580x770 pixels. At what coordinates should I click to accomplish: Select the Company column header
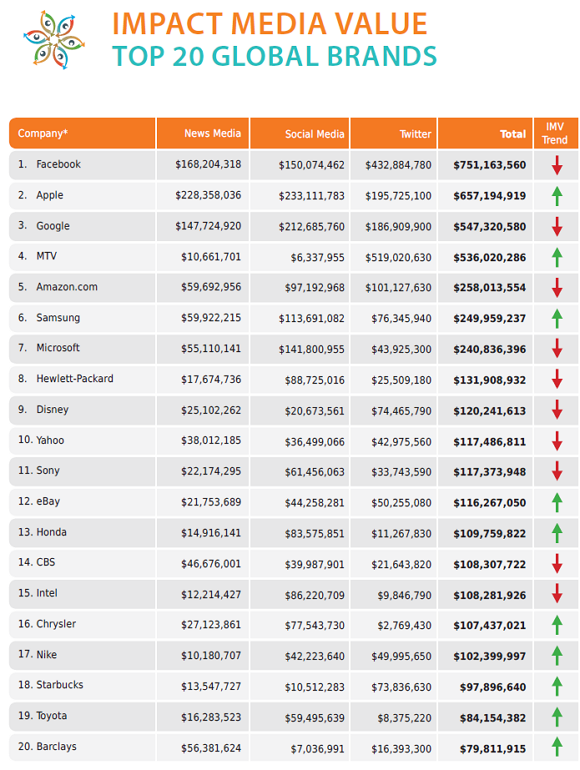82,133
